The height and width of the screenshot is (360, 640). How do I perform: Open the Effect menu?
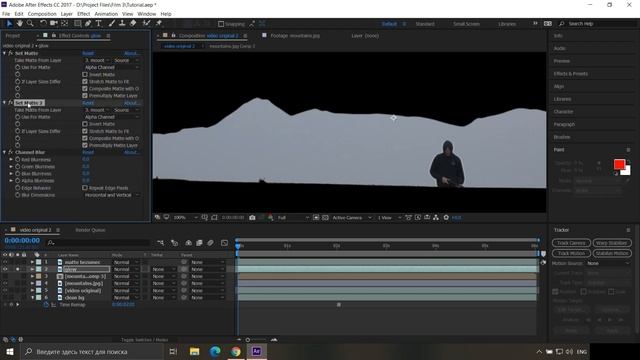click(x=83, y=14)
